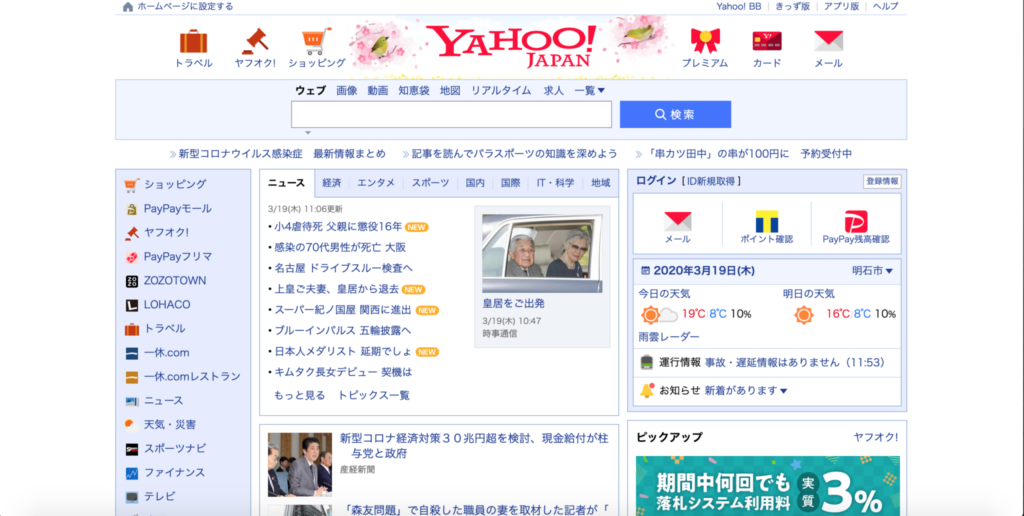The height and width of the screenshot is (516, 1024).
Task: Open the 明石市 location dropdown
Action: coord(872,270)
